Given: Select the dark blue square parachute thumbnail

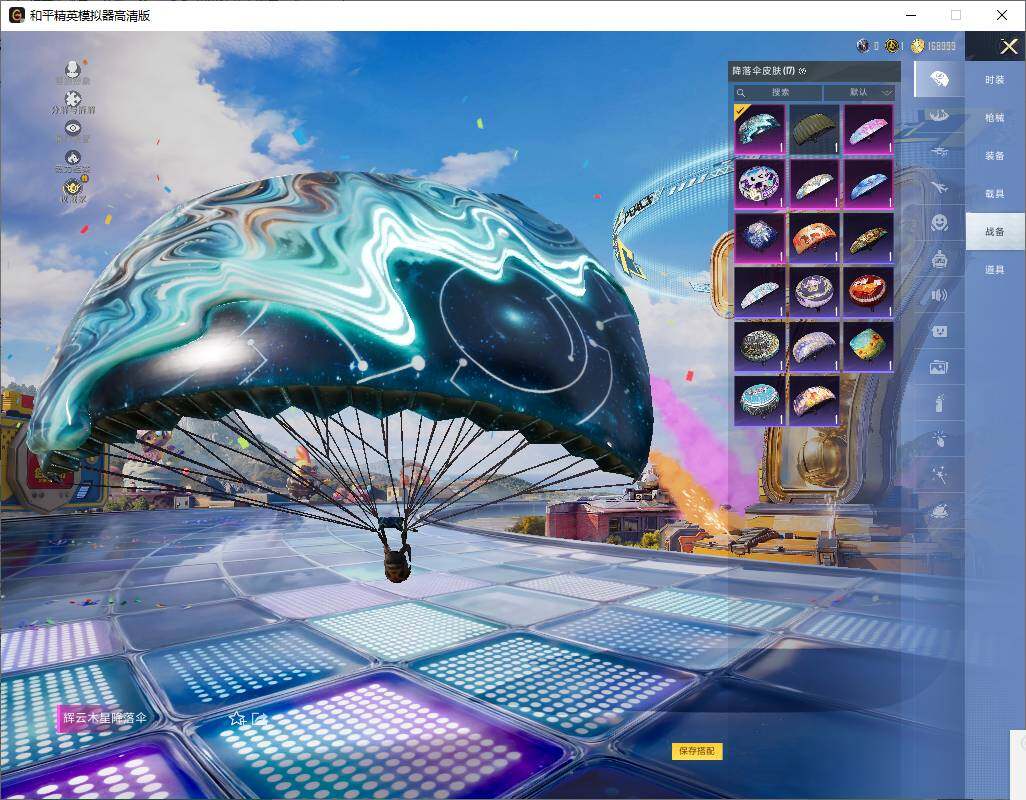Looking at the screenshot, I should pos(760,237).
